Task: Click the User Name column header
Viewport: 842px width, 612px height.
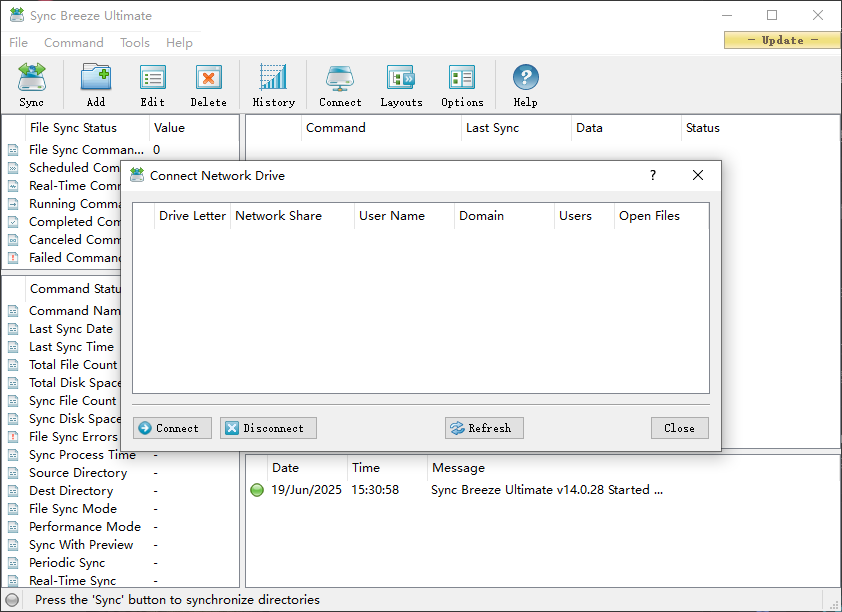Action: click(404, 216)
